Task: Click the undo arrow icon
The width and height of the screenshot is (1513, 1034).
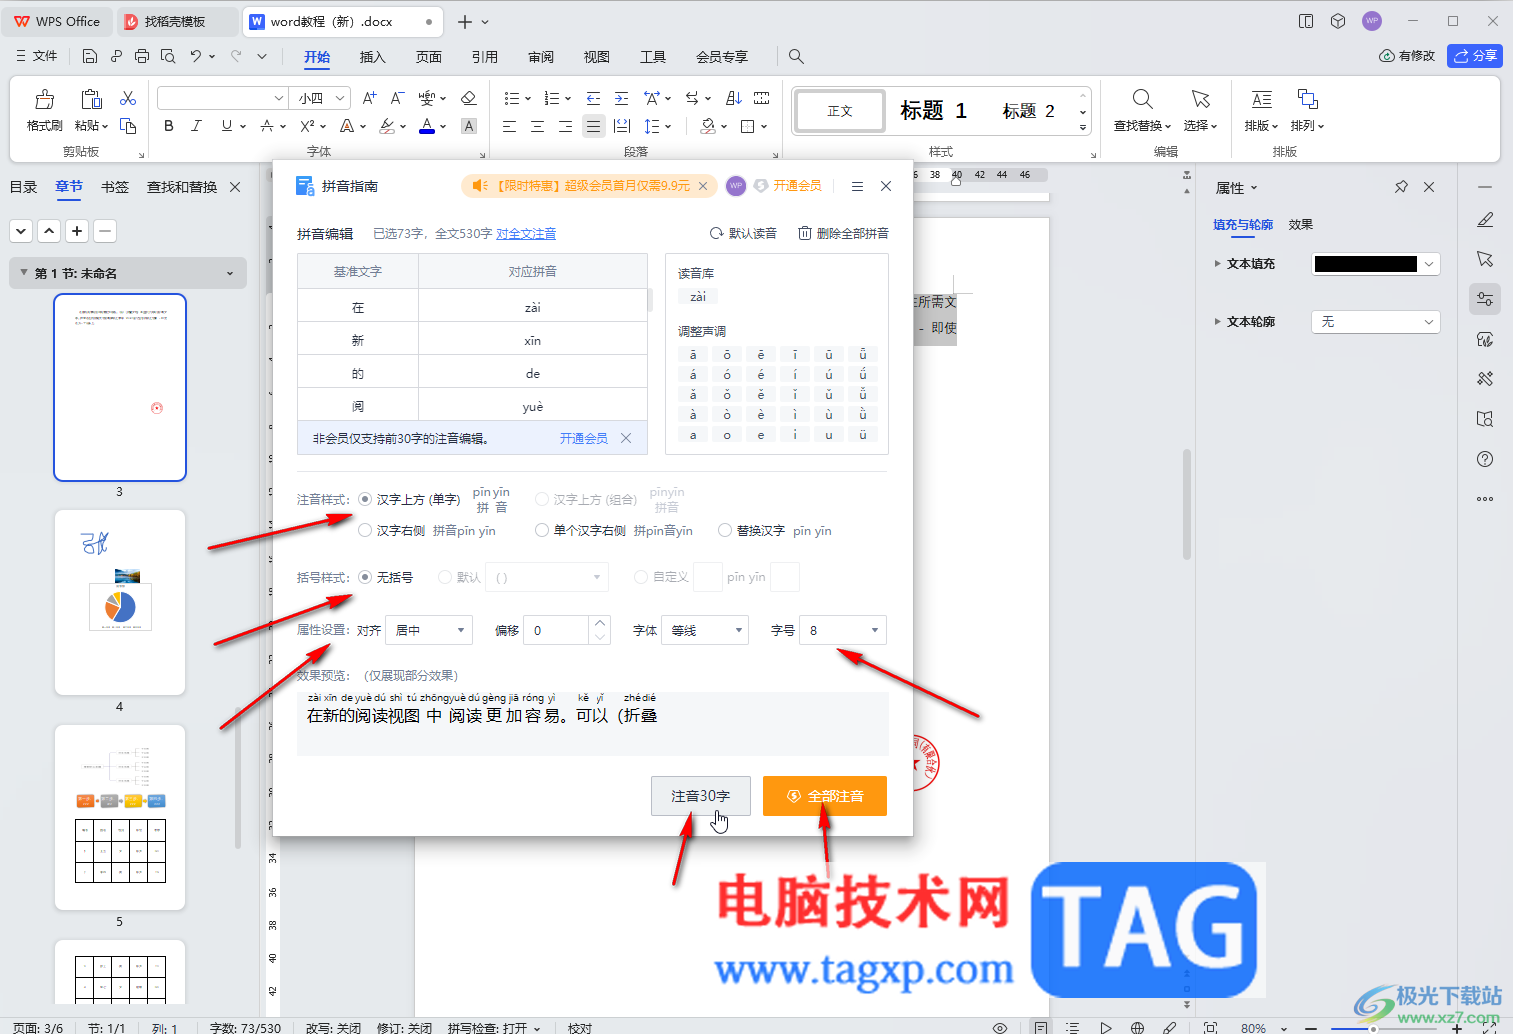Action: 196,56
